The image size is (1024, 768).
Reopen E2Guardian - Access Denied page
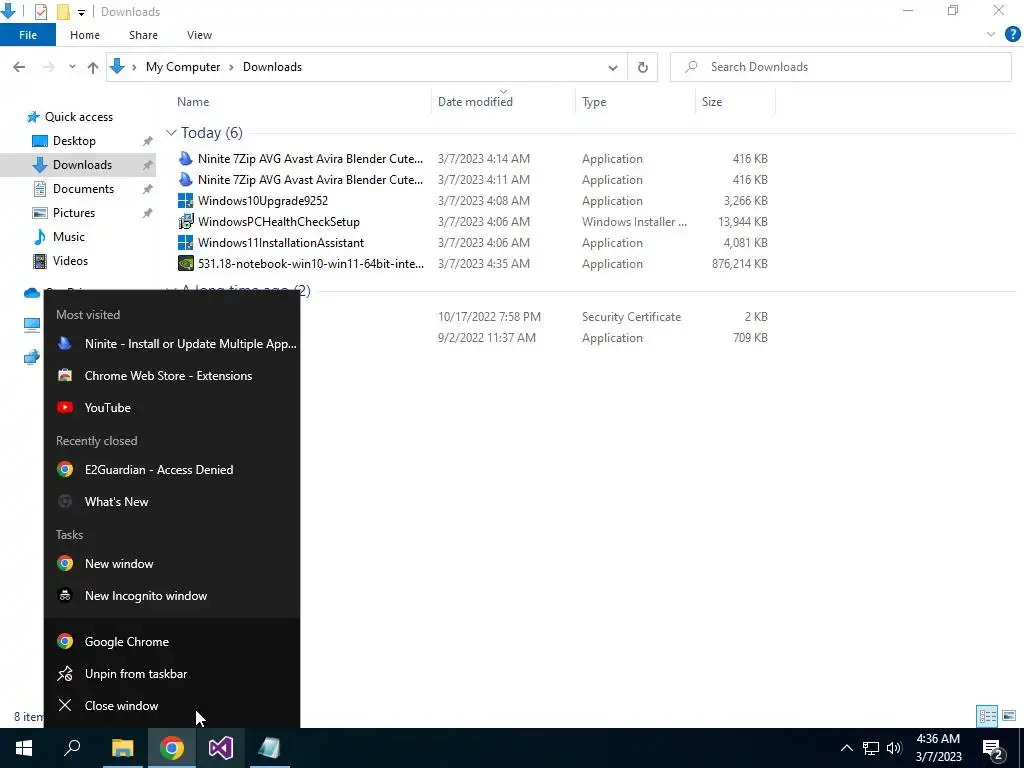coord(172,470)
